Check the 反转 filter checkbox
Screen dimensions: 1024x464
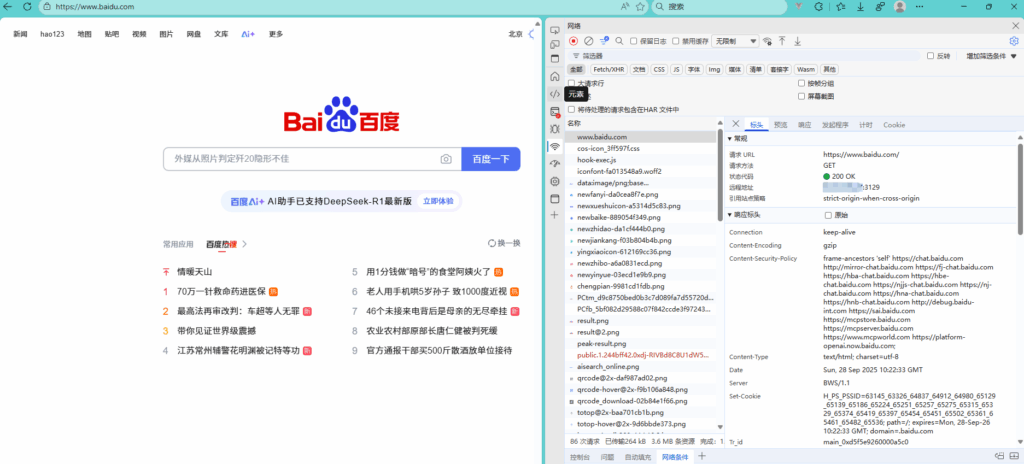point(931,56)
